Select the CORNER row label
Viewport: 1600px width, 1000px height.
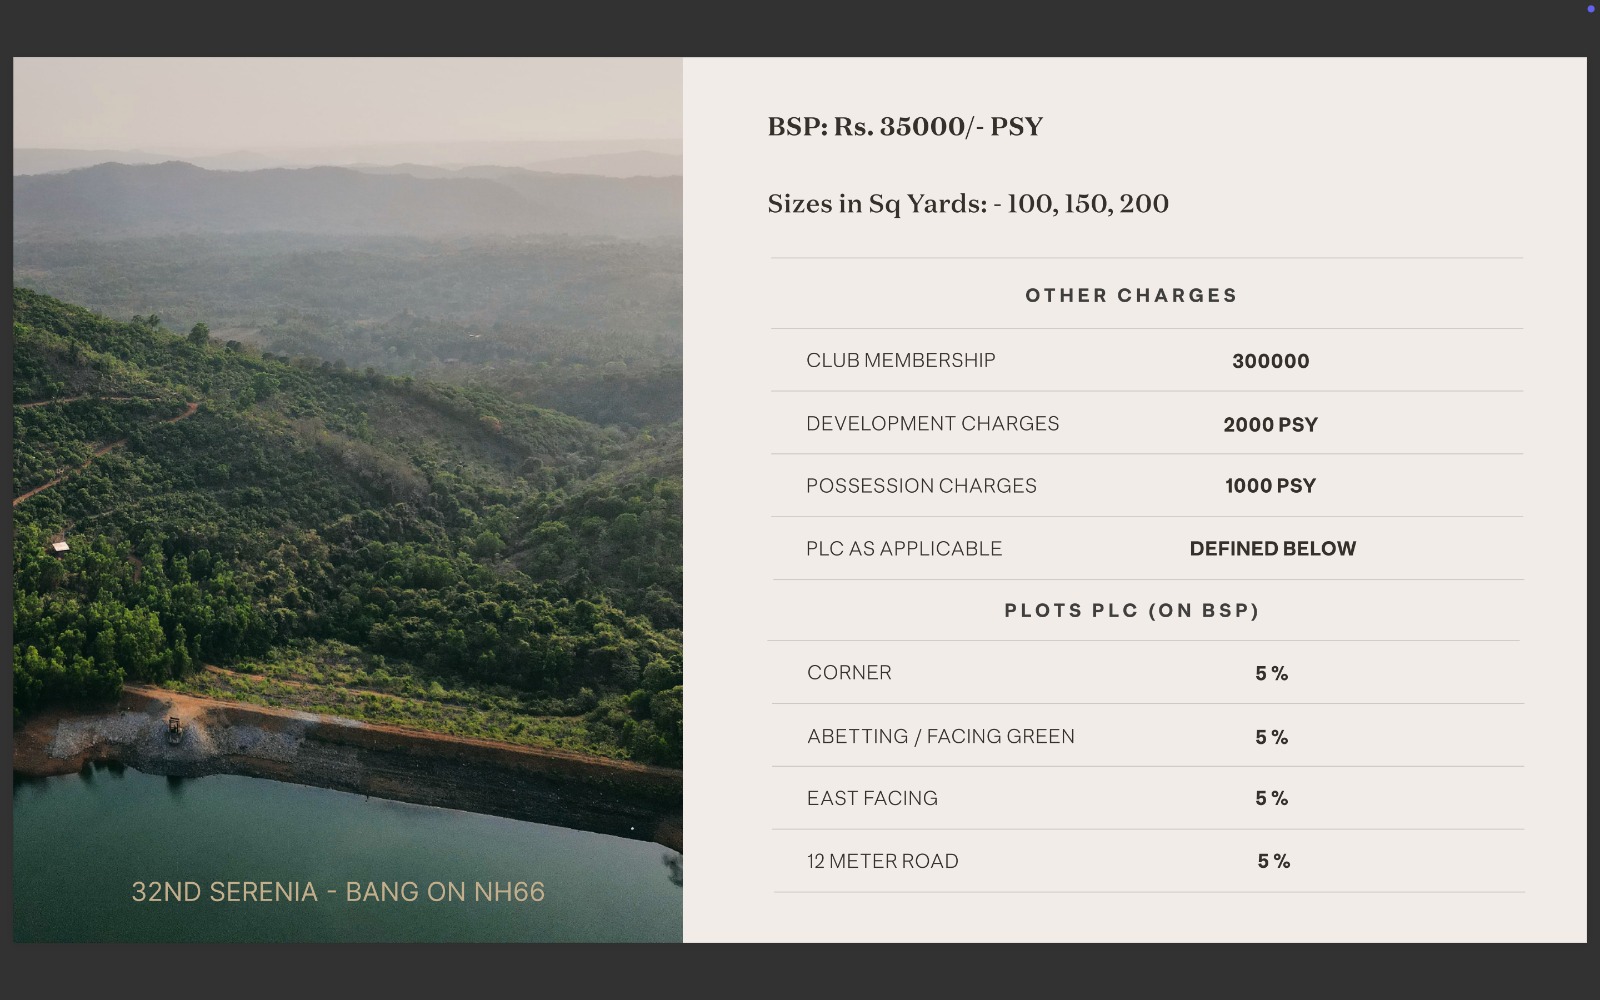pyautogui.click(x=849, y=673)
